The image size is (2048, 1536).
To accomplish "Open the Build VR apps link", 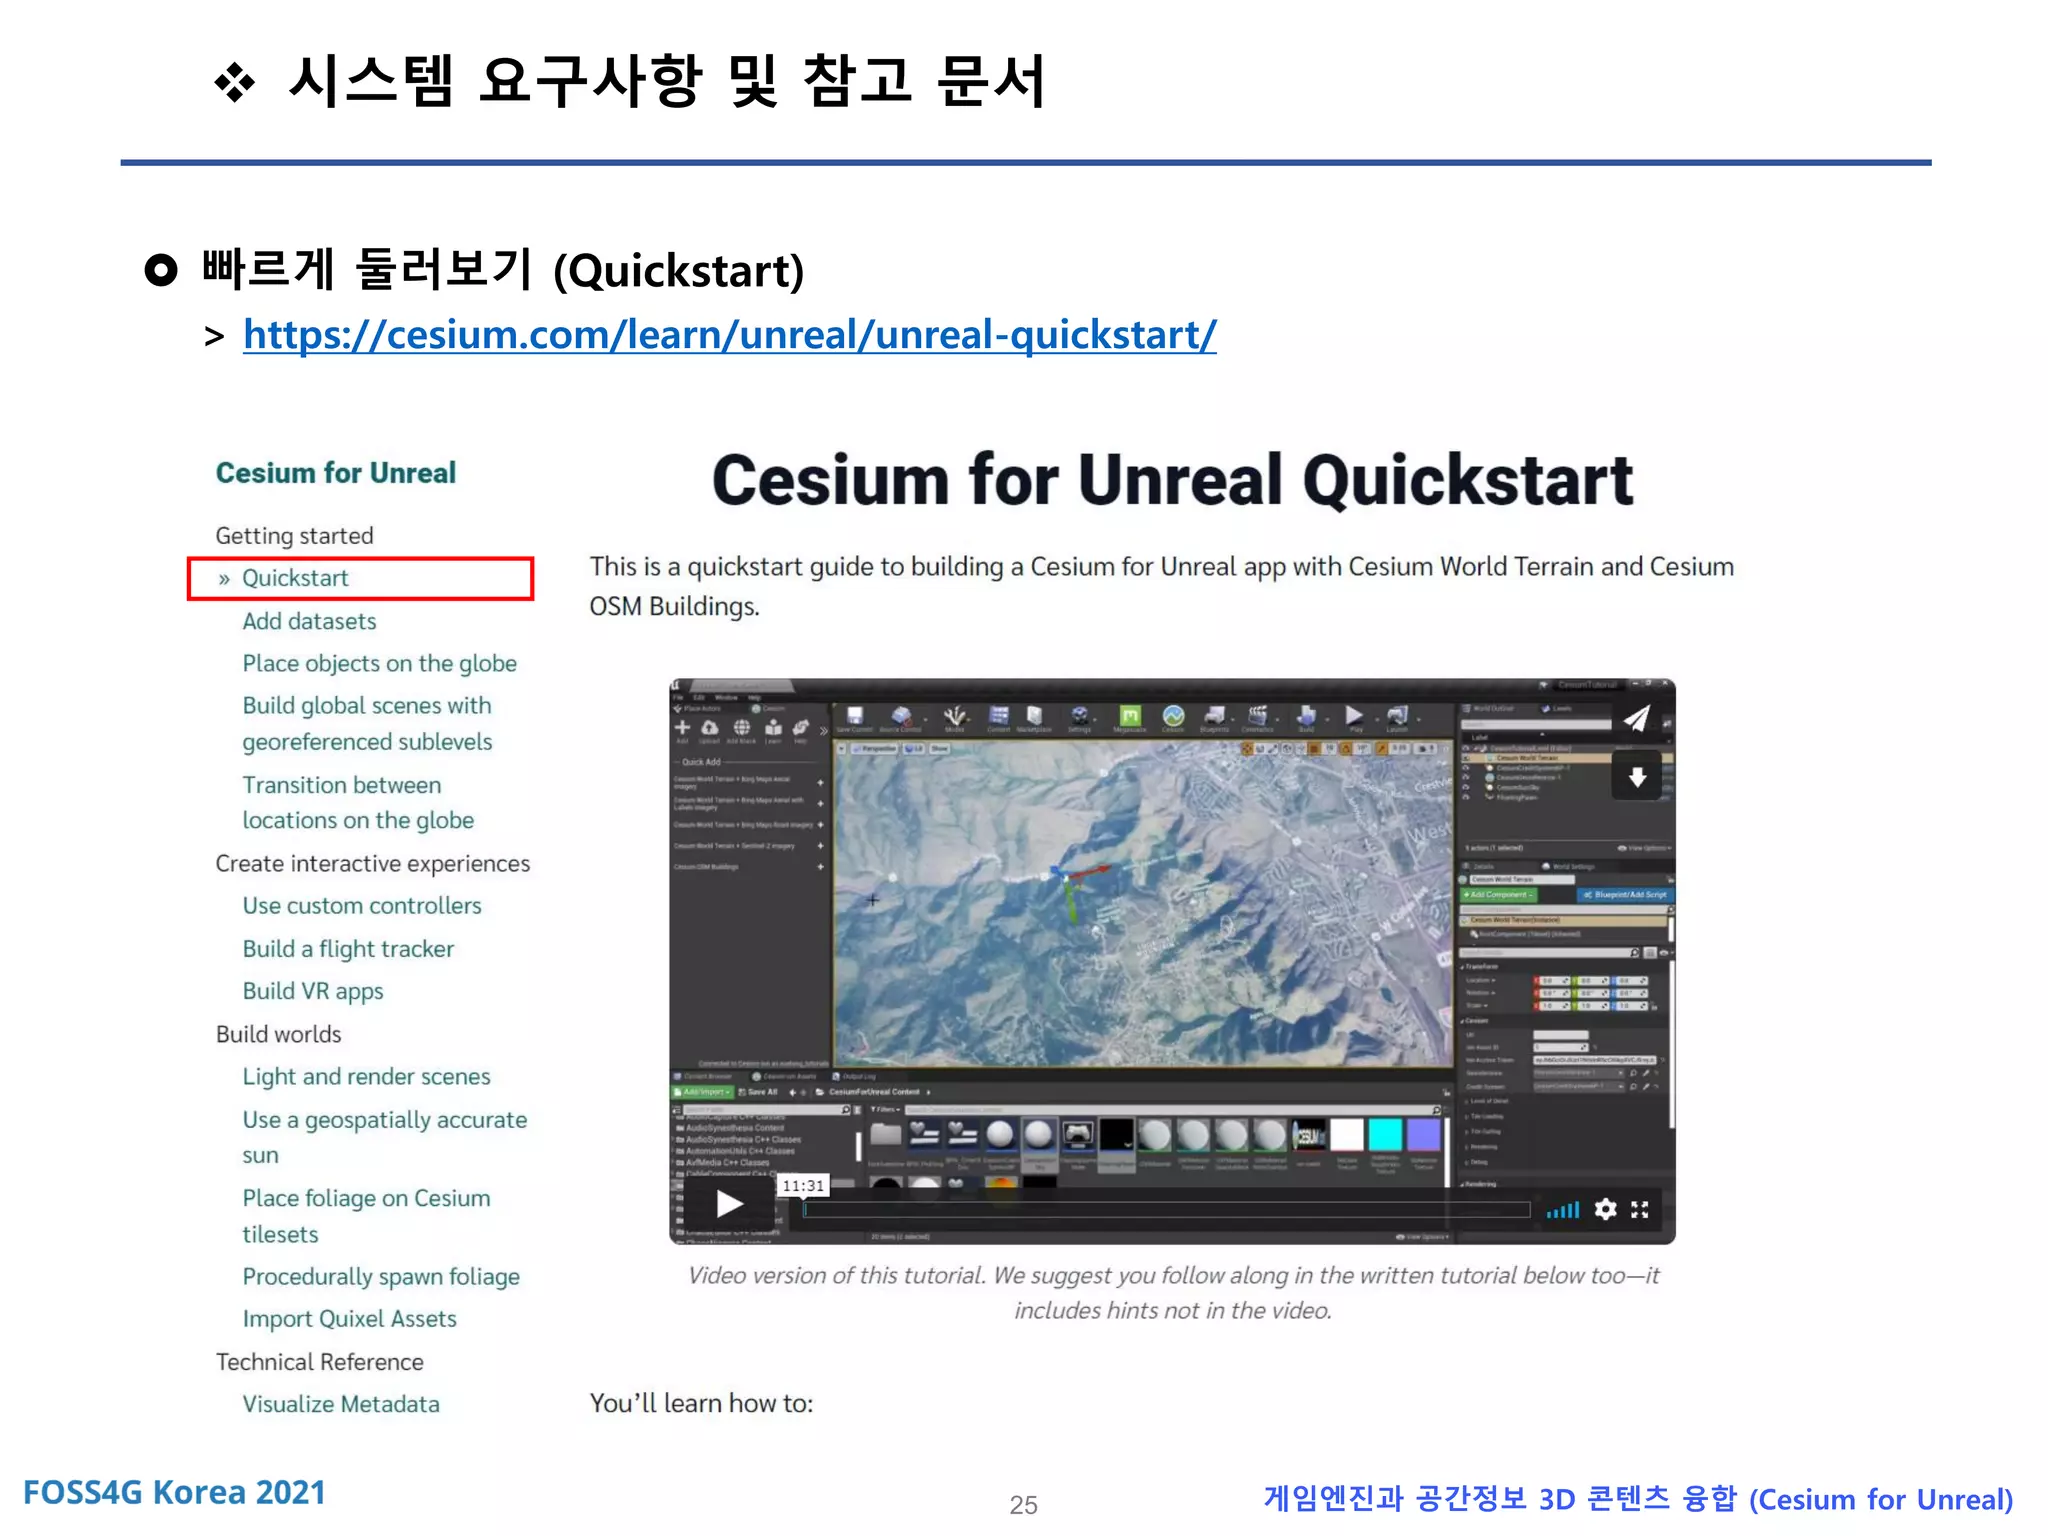I will coord(313,991).
